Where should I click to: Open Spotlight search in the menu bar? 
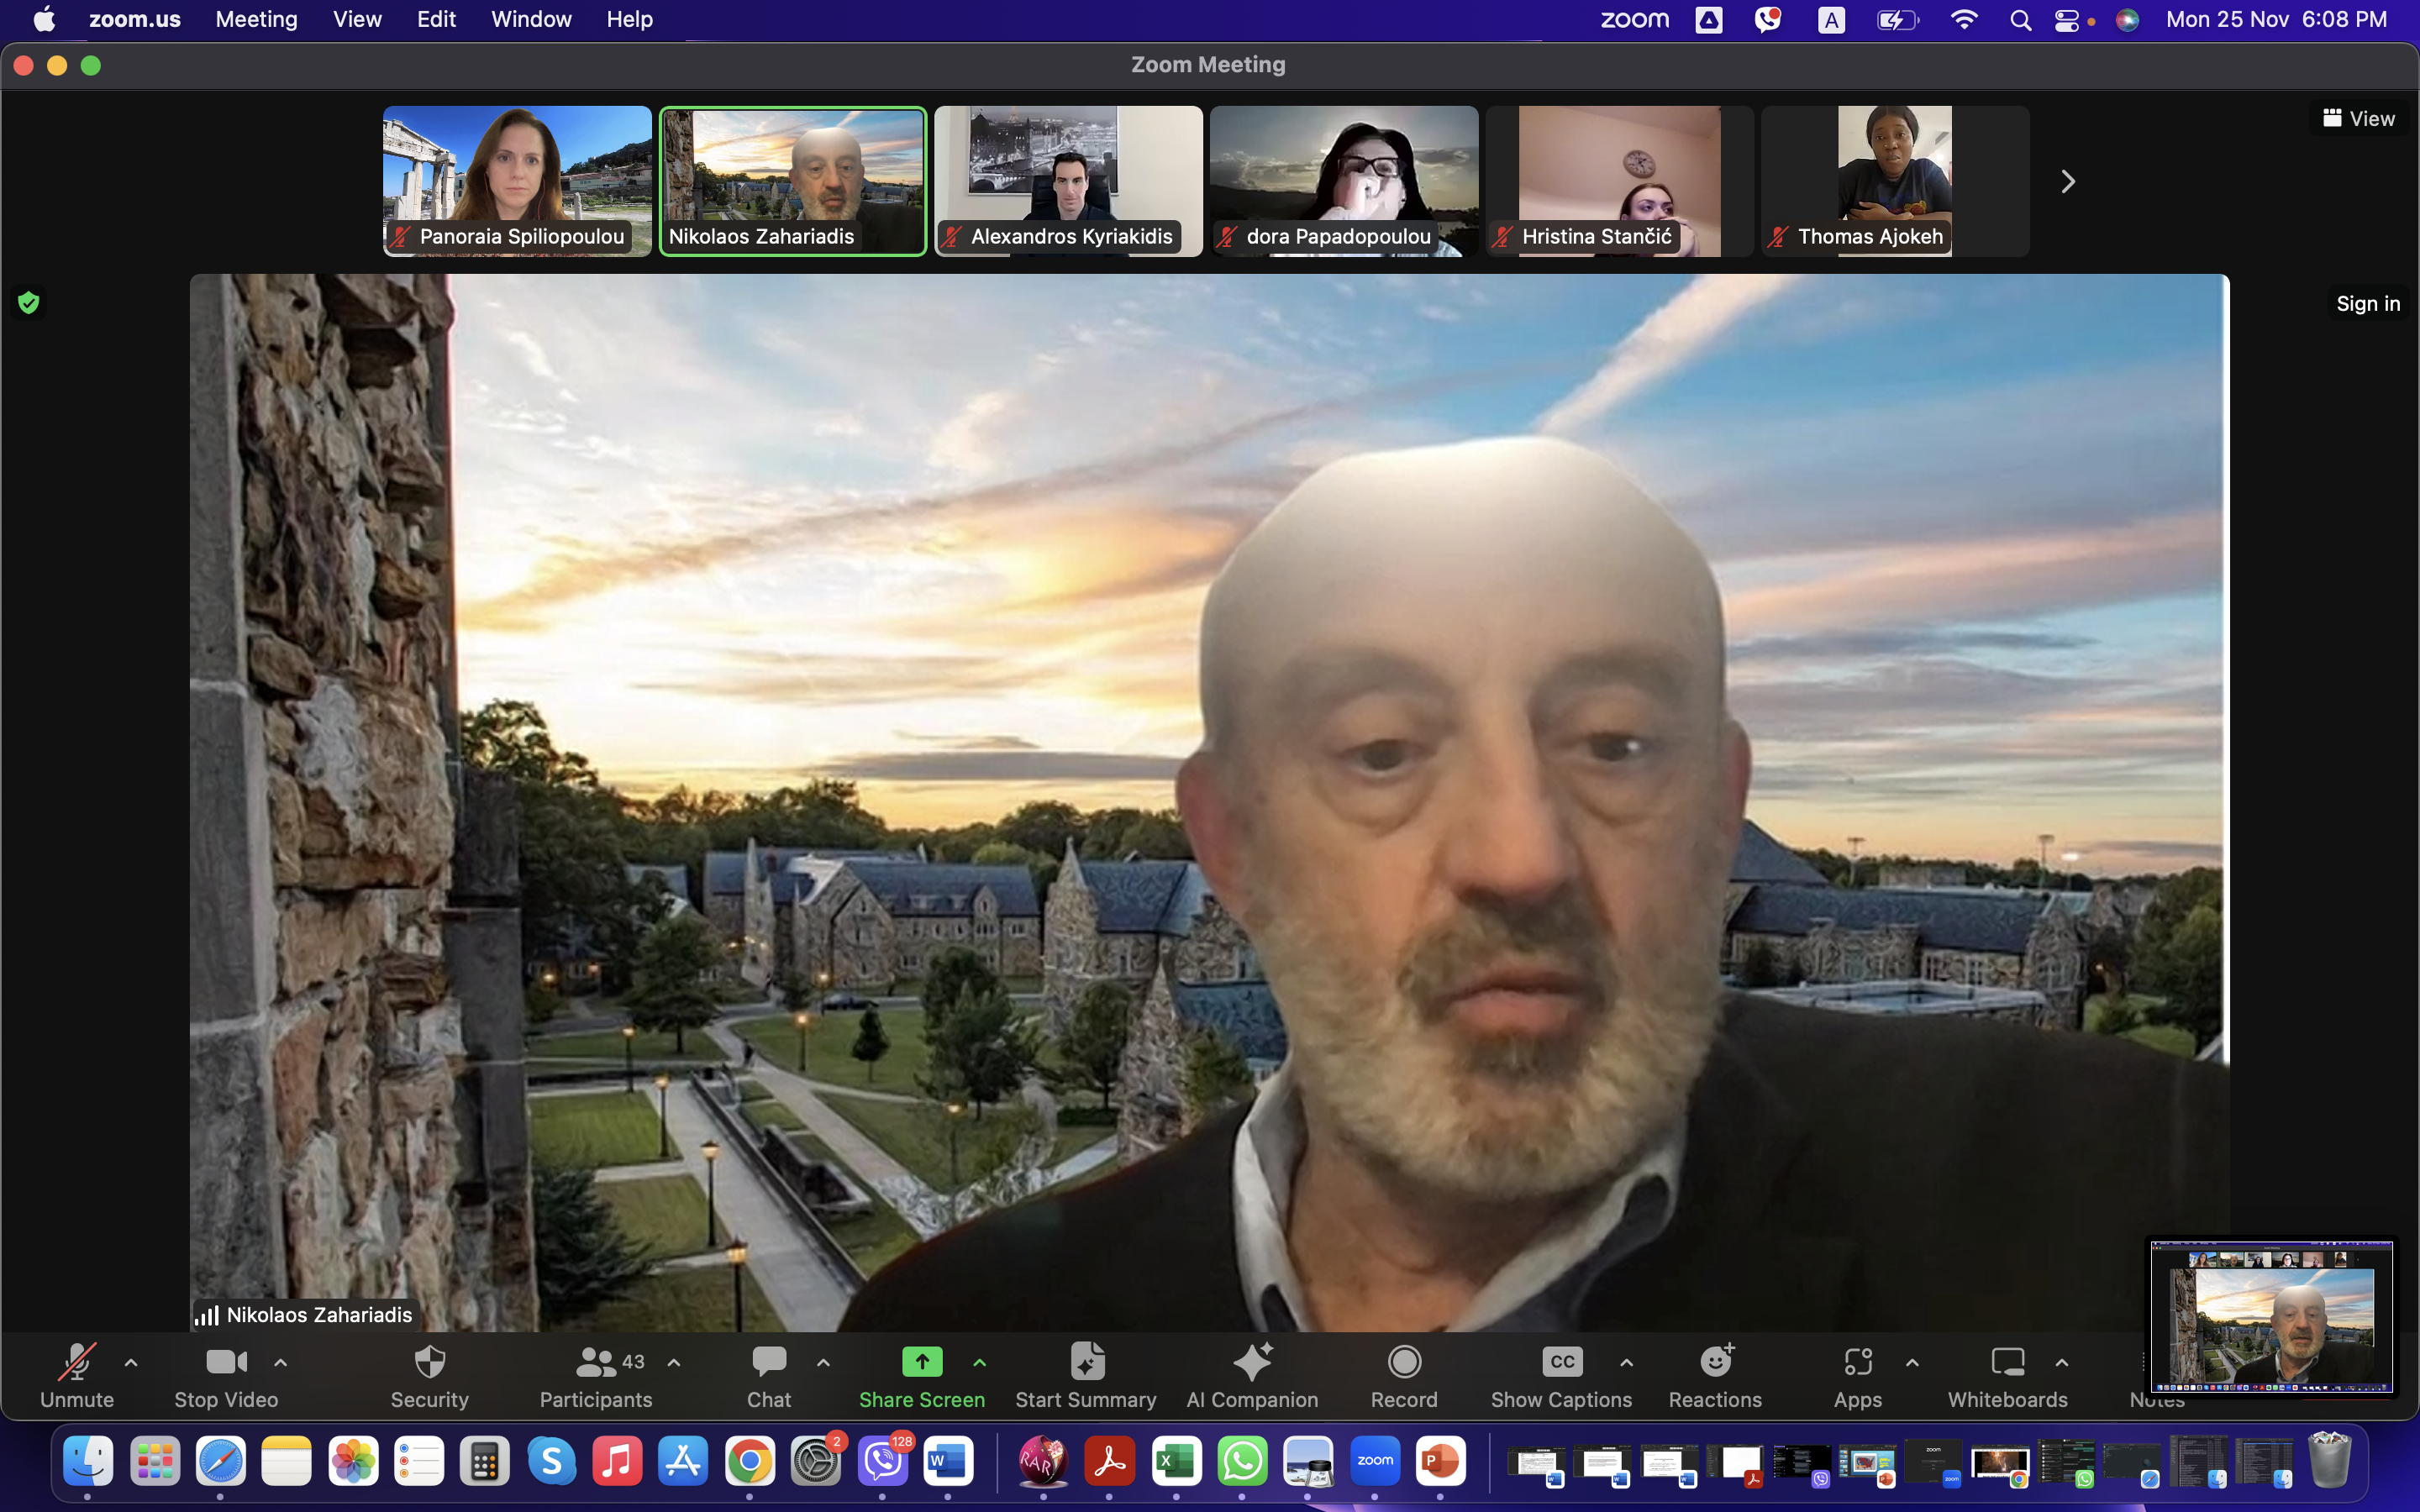pos(2020,20)
